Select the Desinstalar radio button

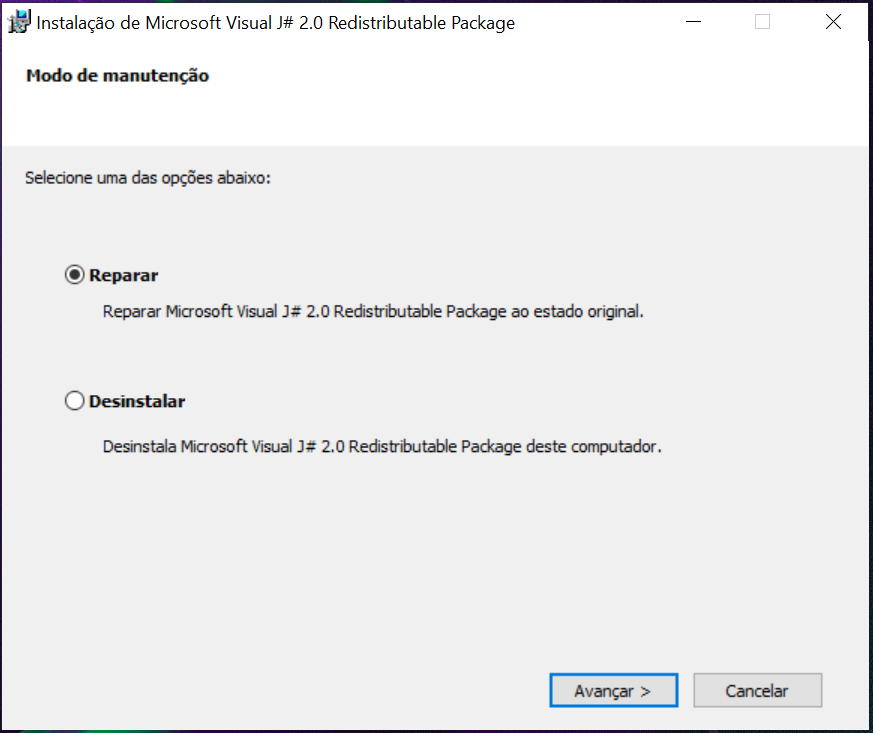click(x=74, y=401)
